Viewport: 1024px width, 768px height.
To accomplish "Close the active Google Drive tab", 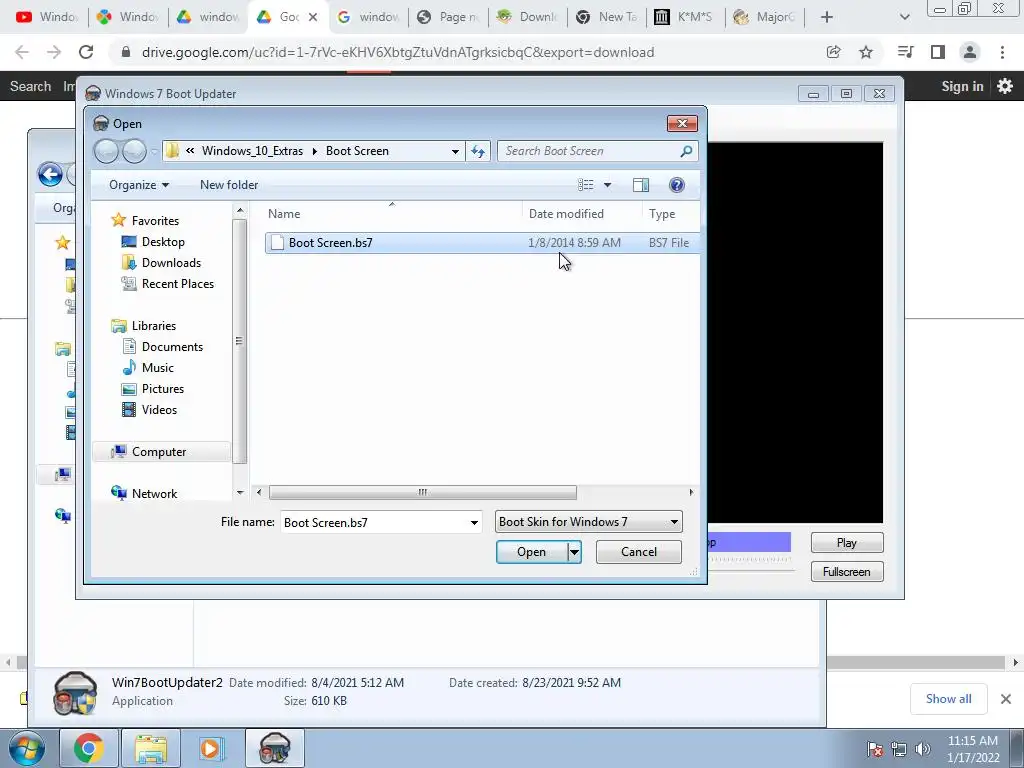I will tap(313, 17).
